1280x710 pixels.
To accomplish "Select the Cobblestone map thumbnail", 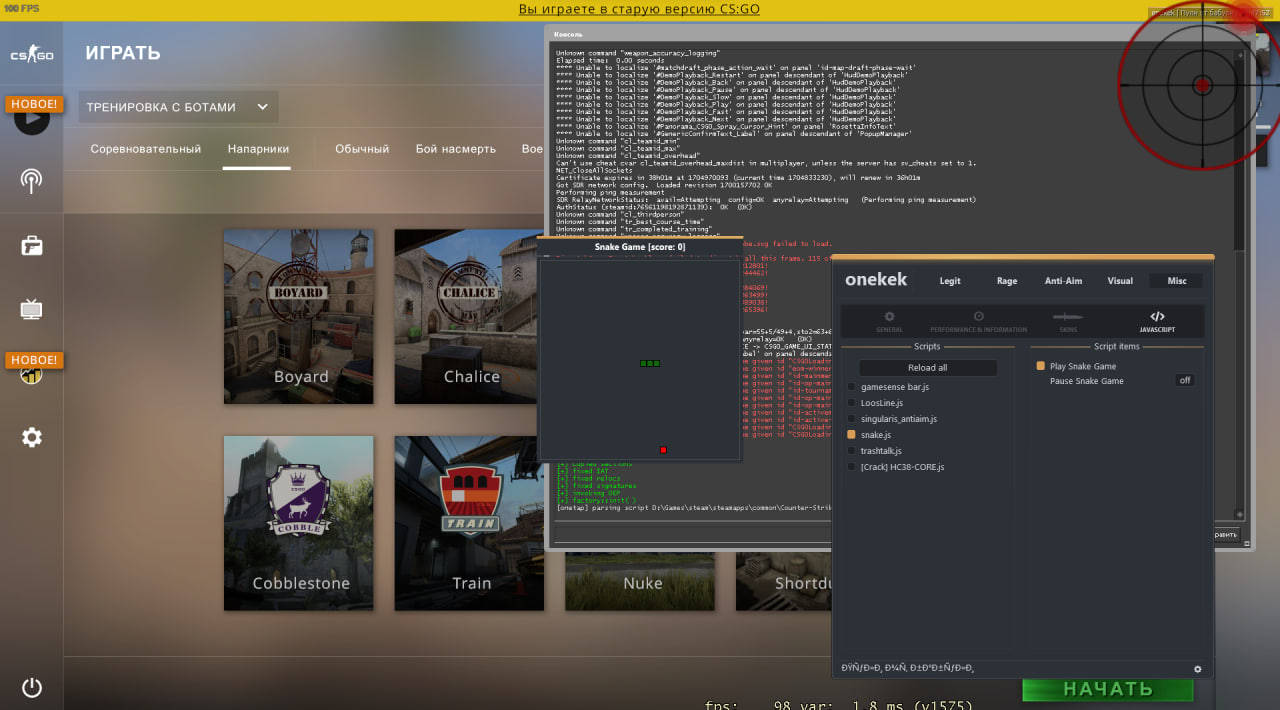I will point(299,523).
